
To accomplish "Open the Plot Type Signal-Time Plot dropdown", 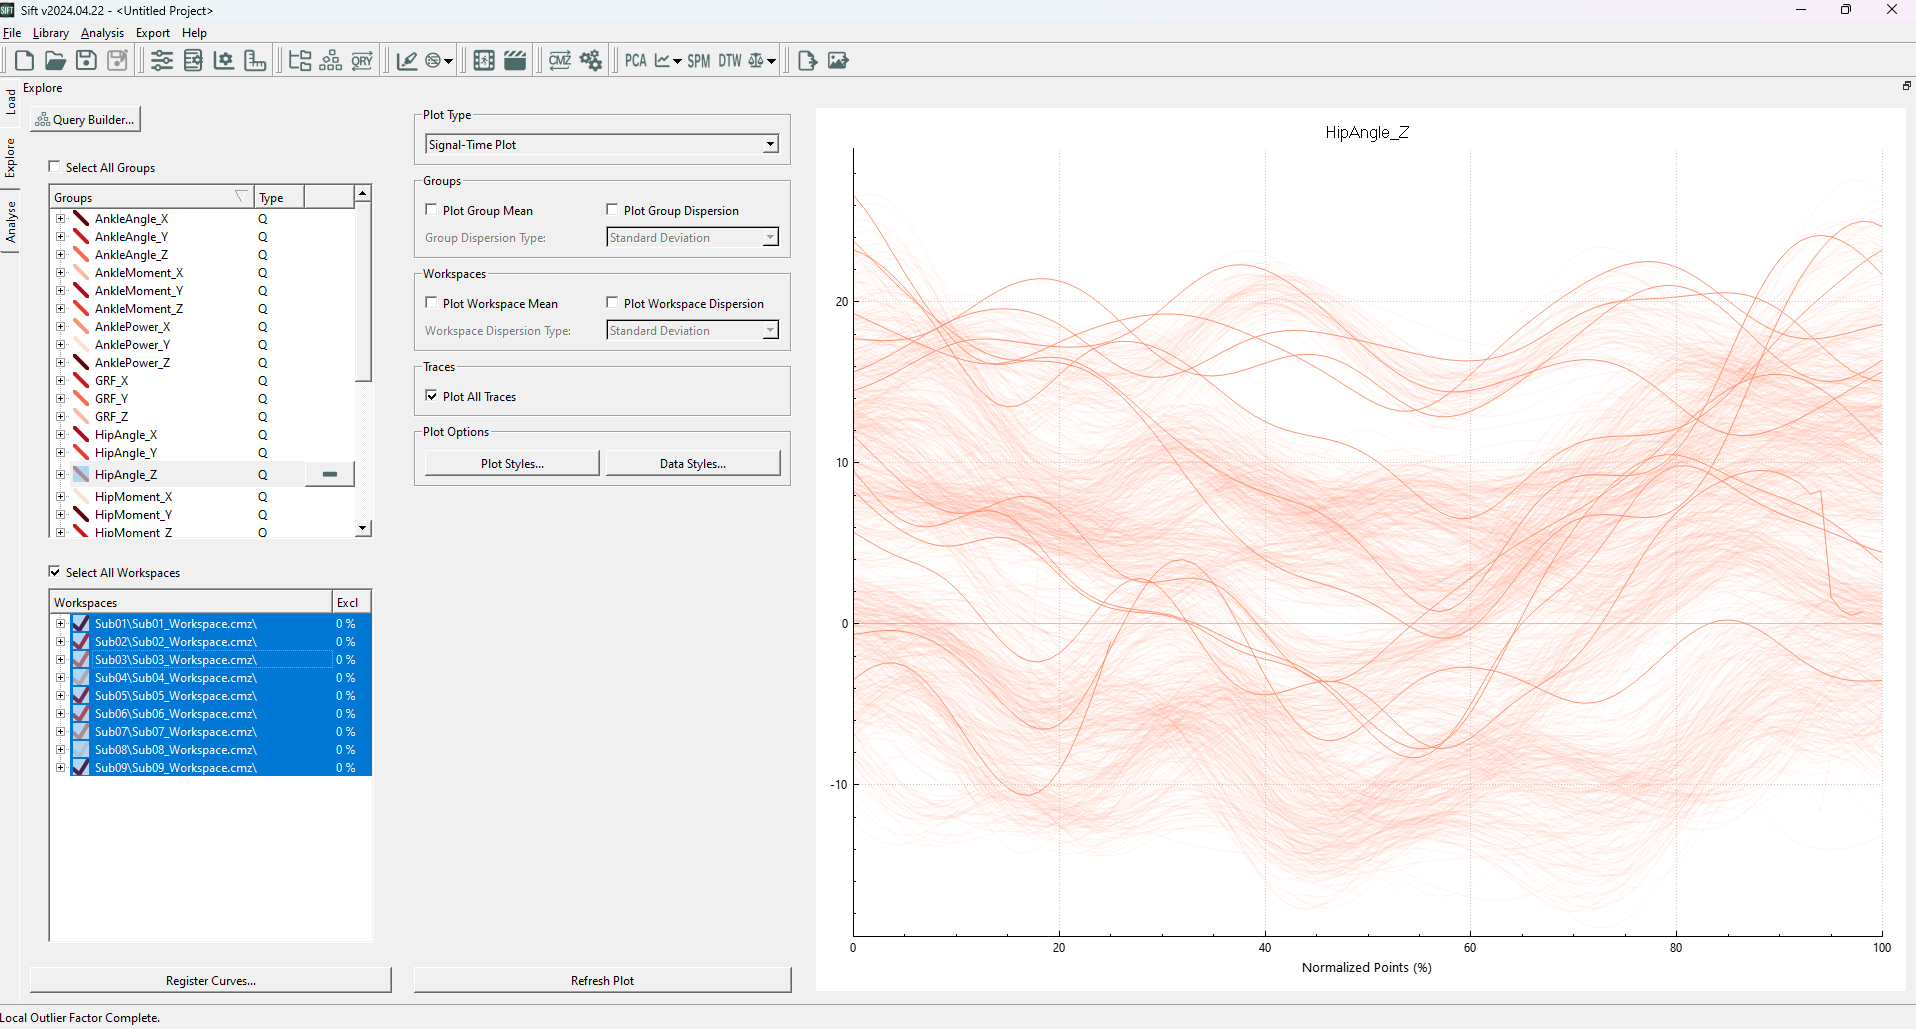I will tap(602, 145).
